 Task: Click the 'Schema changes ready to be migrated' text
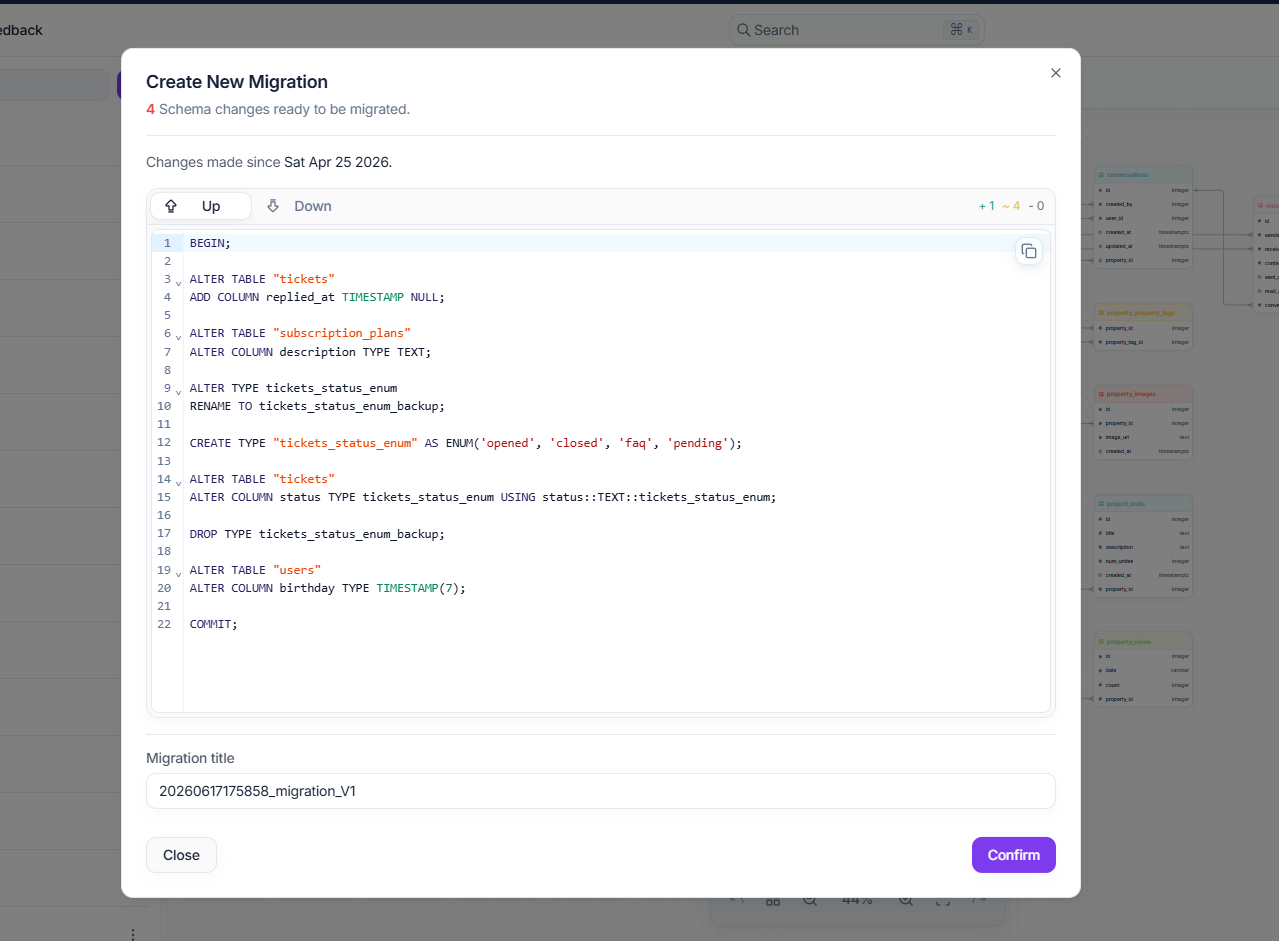[x=284, y=109]
